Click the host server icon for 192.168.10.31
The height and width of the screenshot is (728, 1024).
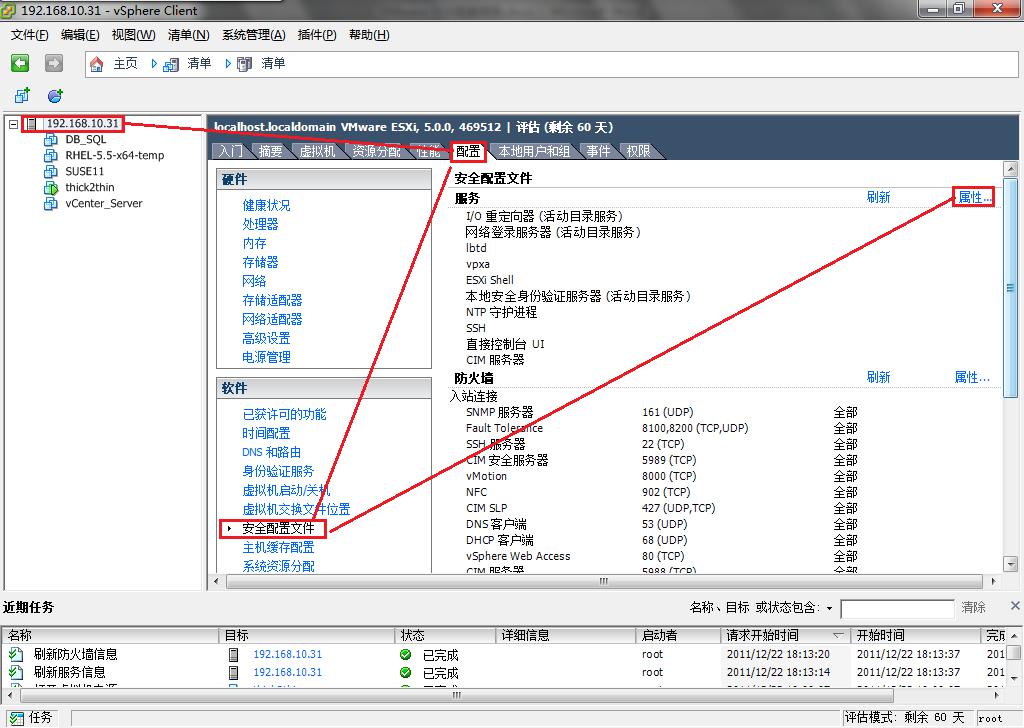click(x=32, y=124)
